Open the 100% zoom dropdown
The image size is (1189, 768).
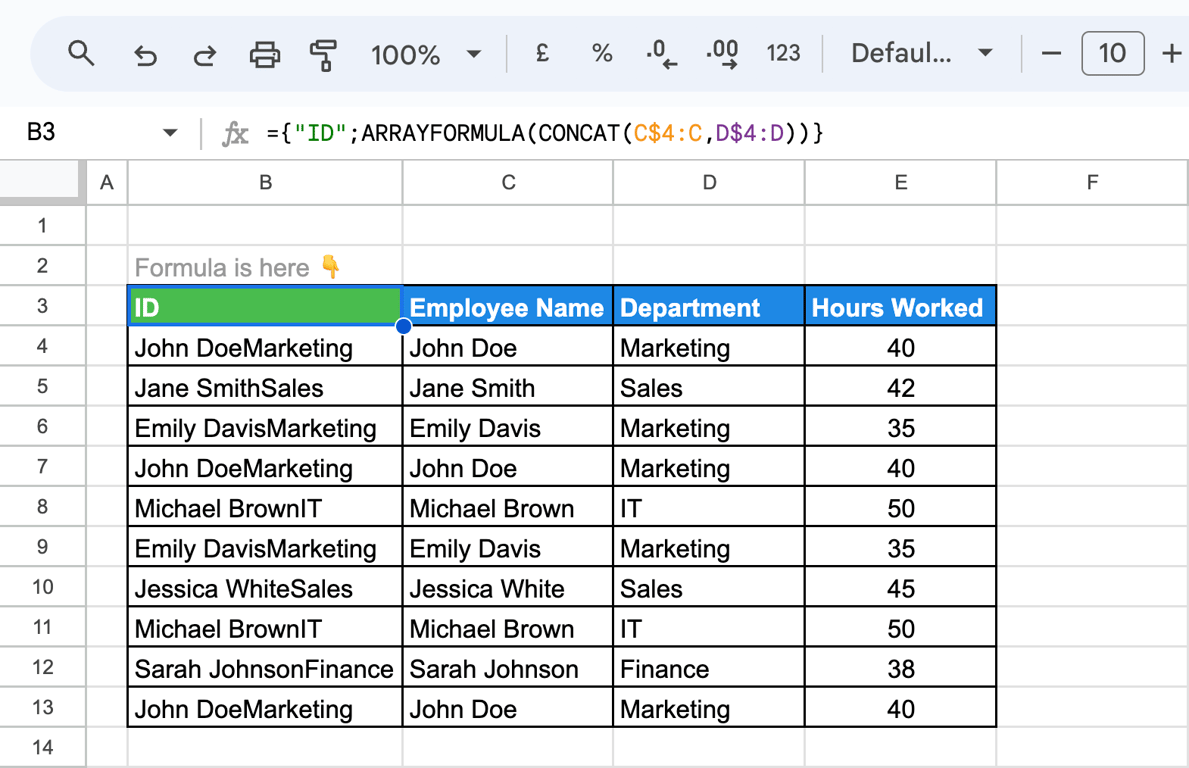[426, 55]
